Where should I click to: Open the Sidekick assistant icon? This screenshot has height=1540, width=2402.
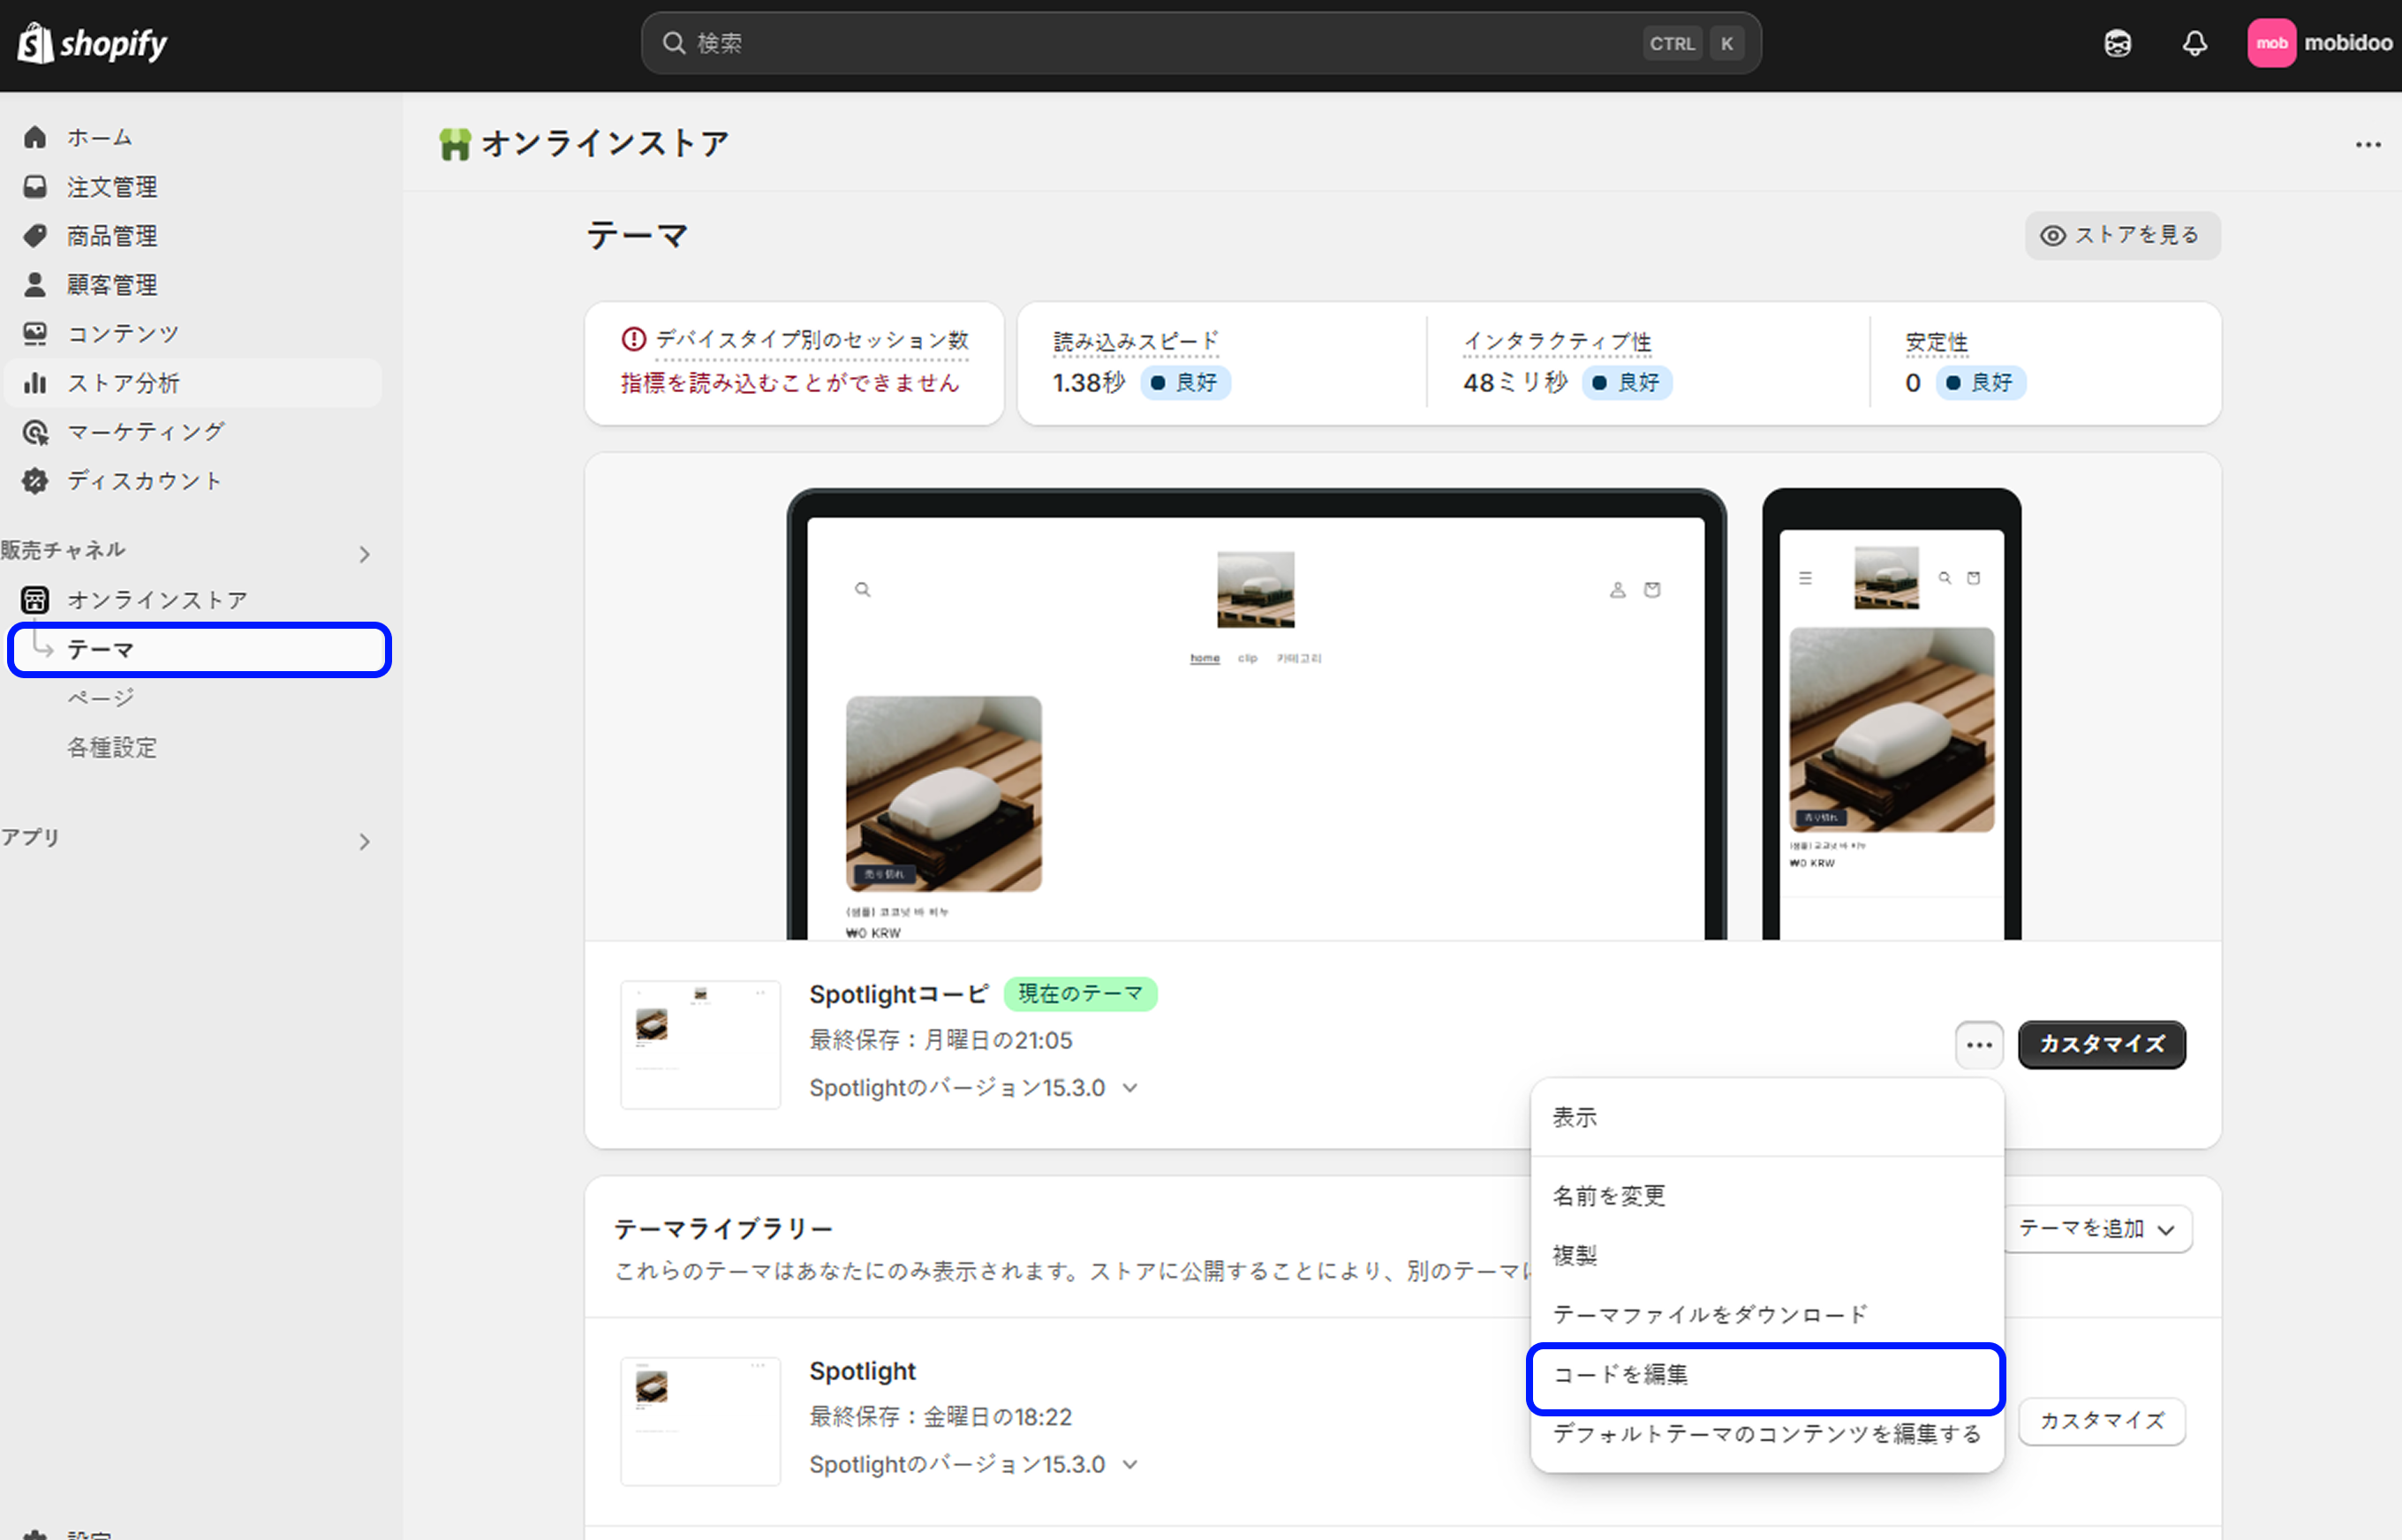[2117, 43]
